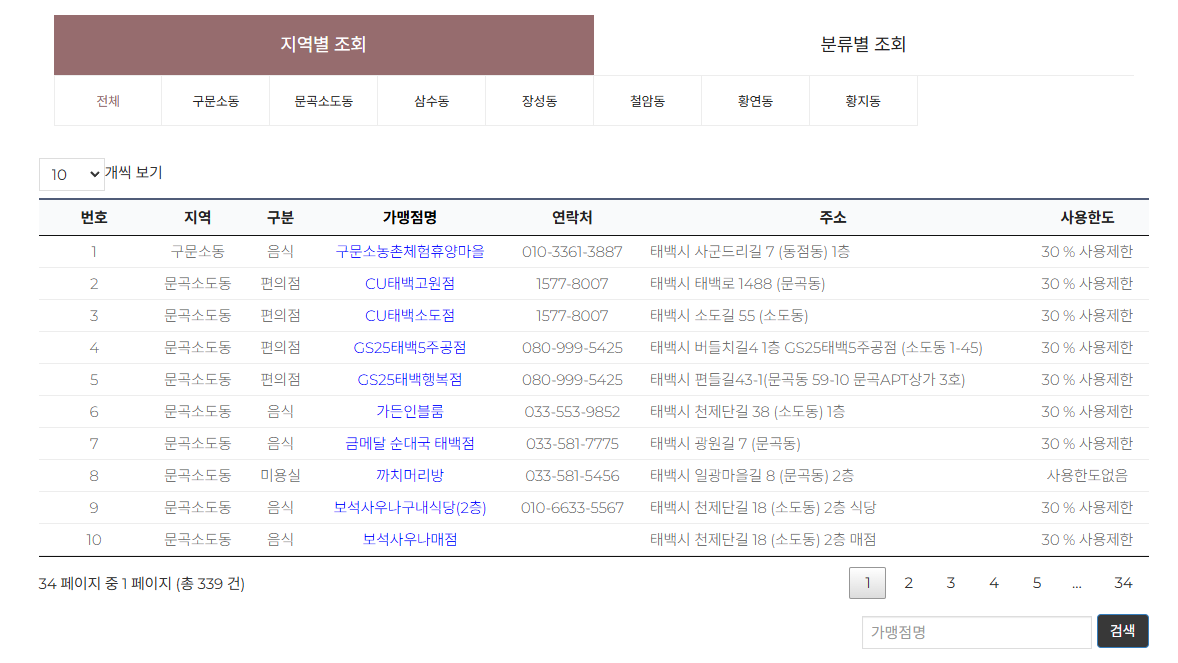Sort by 사용한도 column header
Viewport: 1178px width, 663px height.
pyautogui.click(x=1086, y=218)
